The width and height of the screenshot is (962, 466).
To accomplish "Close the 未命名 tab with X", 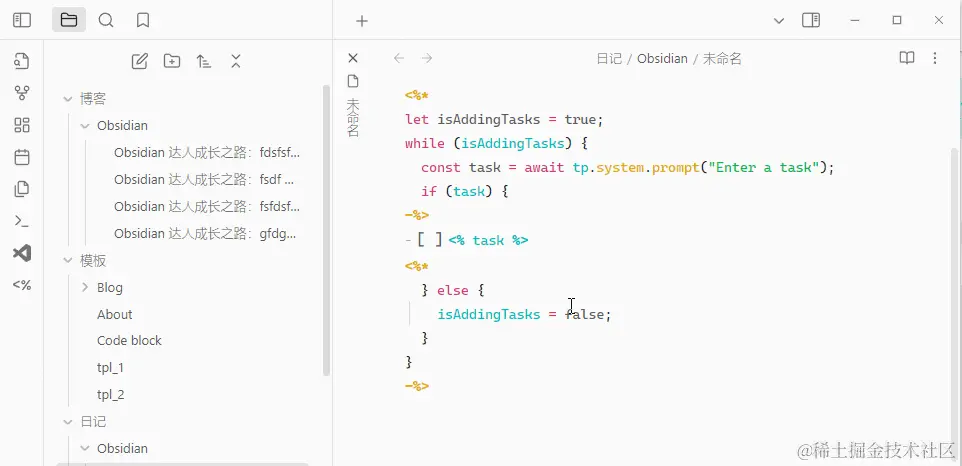I will coord(353,58).
